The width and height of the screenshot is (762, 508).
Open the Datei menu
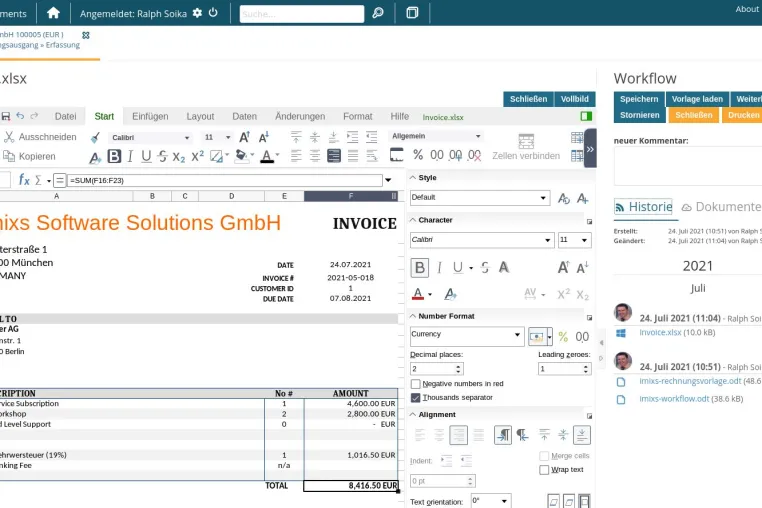pos(66,116)
